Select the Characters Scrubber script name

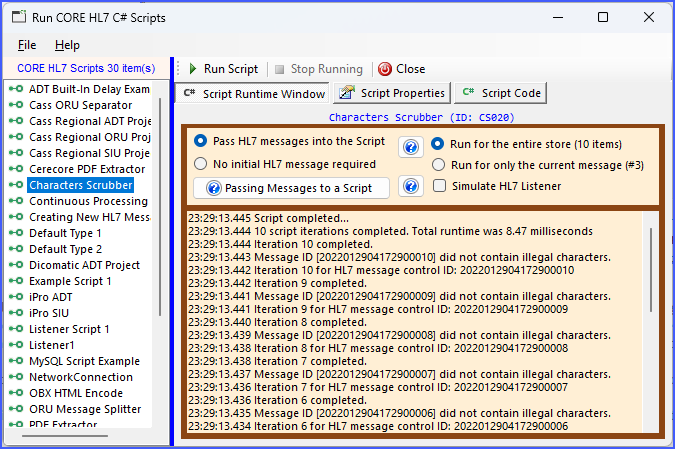(81, 185)
